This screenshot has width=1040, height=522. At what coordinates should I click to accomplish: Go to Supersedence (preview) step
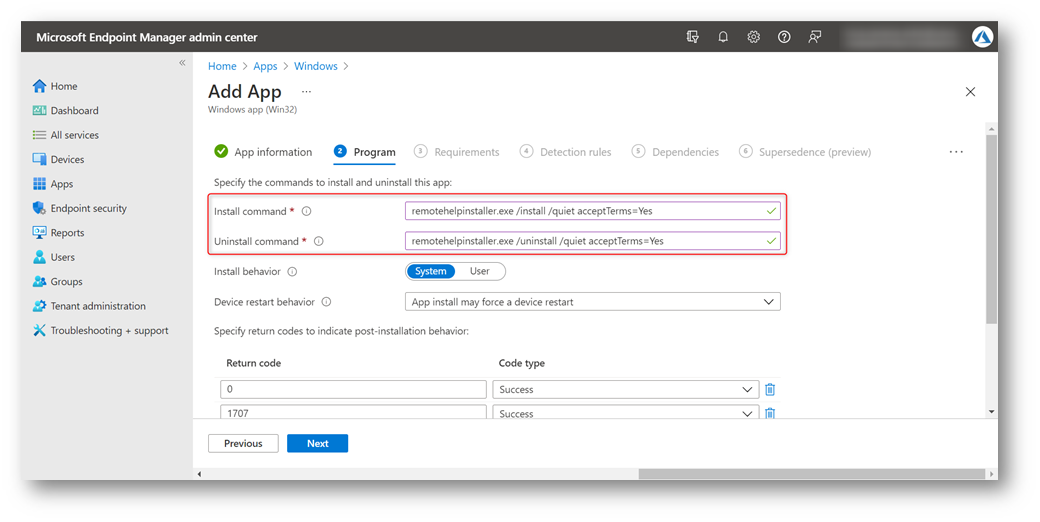click(x=805, y=152)
